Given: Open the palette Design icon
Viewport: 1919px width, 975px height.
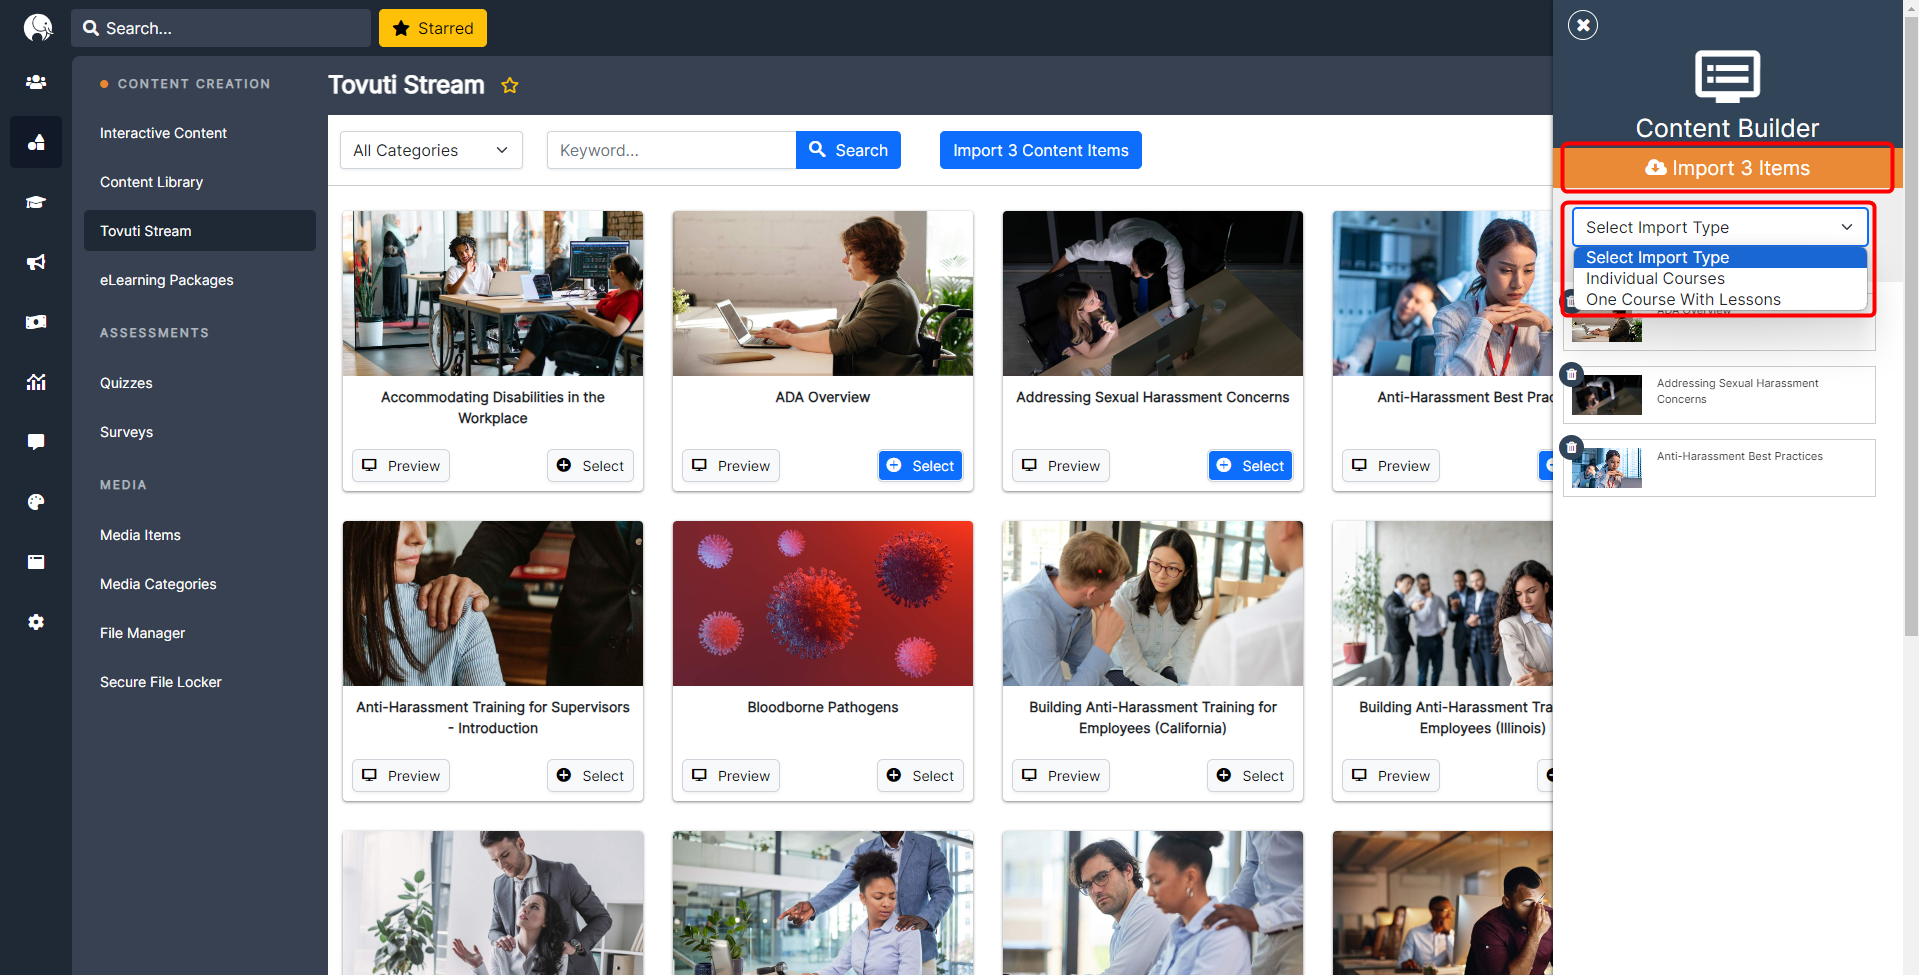Looking at the screenshot, I should 36,502.
